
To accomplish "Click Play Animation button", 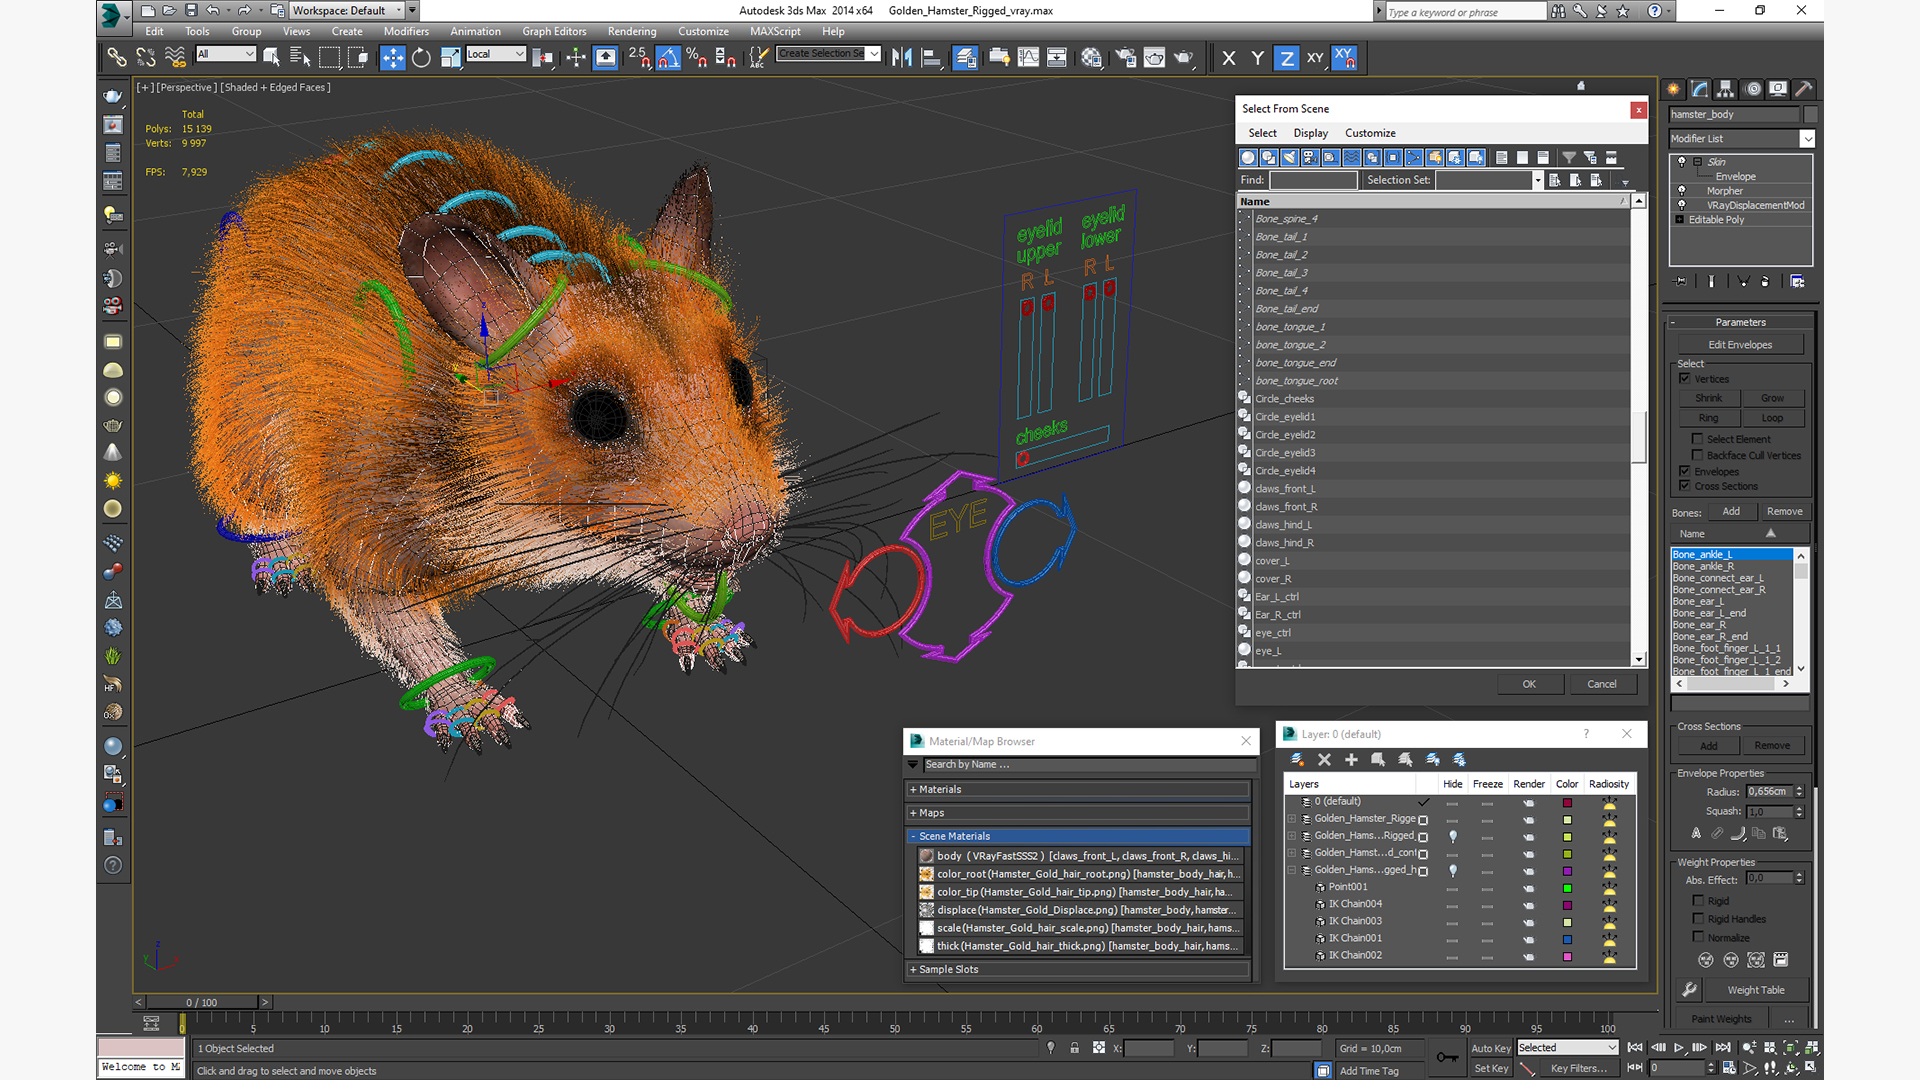I will [x=1679, y=1047].
